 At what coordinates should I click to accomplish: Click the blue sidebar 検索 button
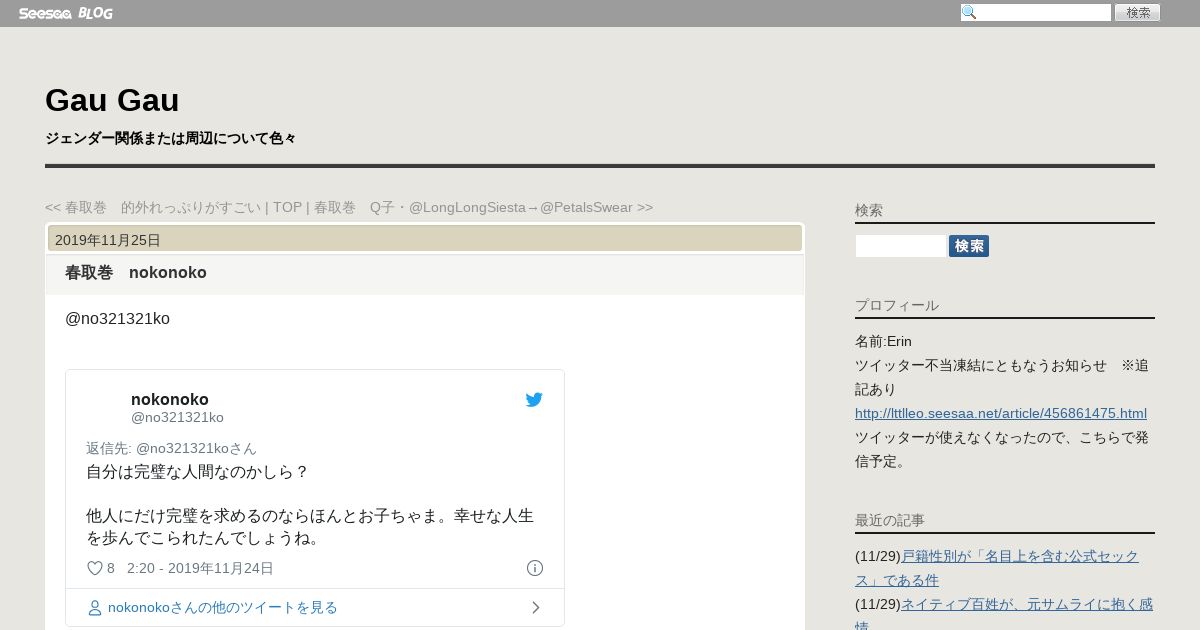pyautogui.click(x=969, y=246)
